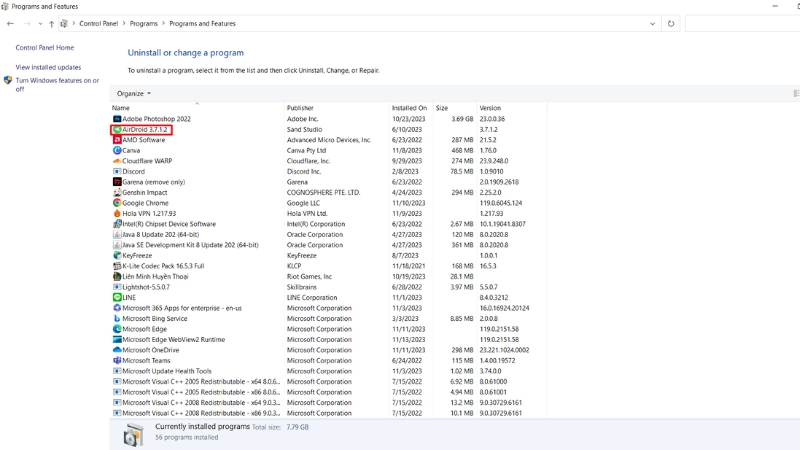Select Microsoft Visual C++ 2005 x86 row
This screenshot has width=800, height=450.
coord(328,392)
